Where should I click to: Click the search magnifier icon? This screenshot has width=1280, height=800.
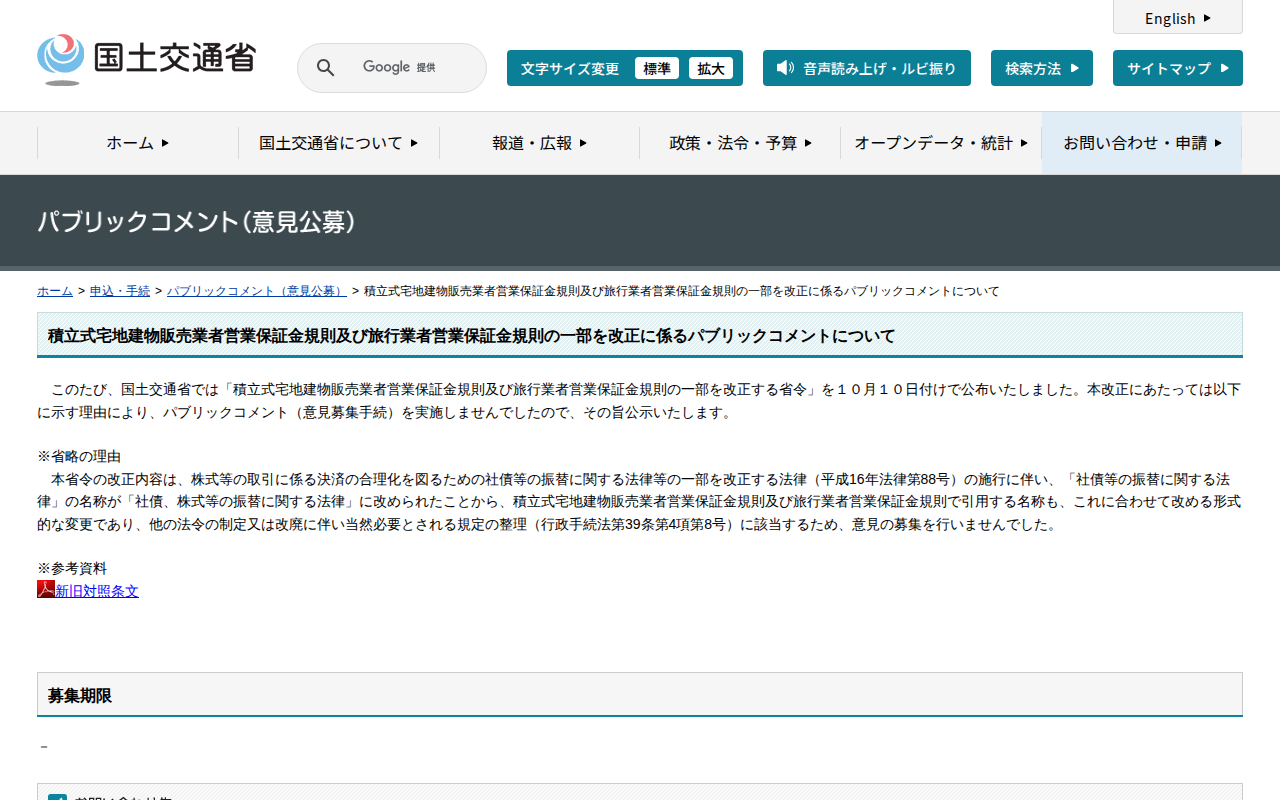coord(325,68)
